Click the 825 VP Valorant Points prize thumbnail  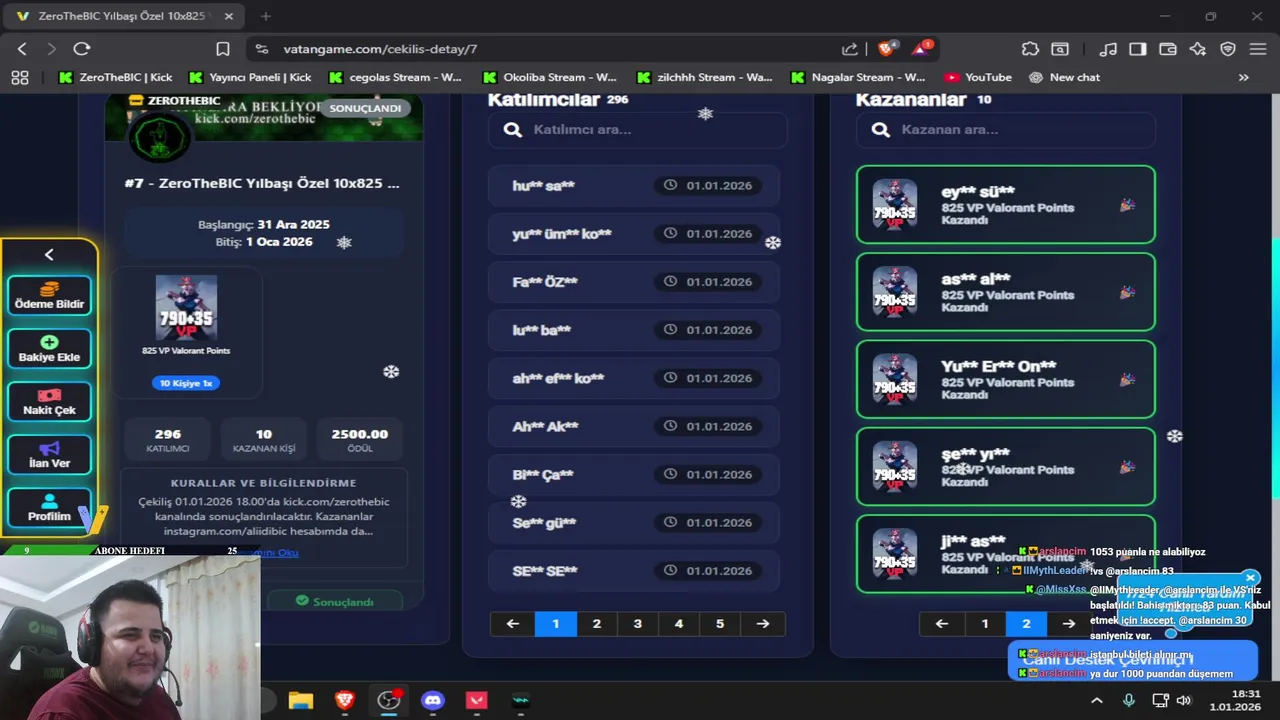(186, 308)
